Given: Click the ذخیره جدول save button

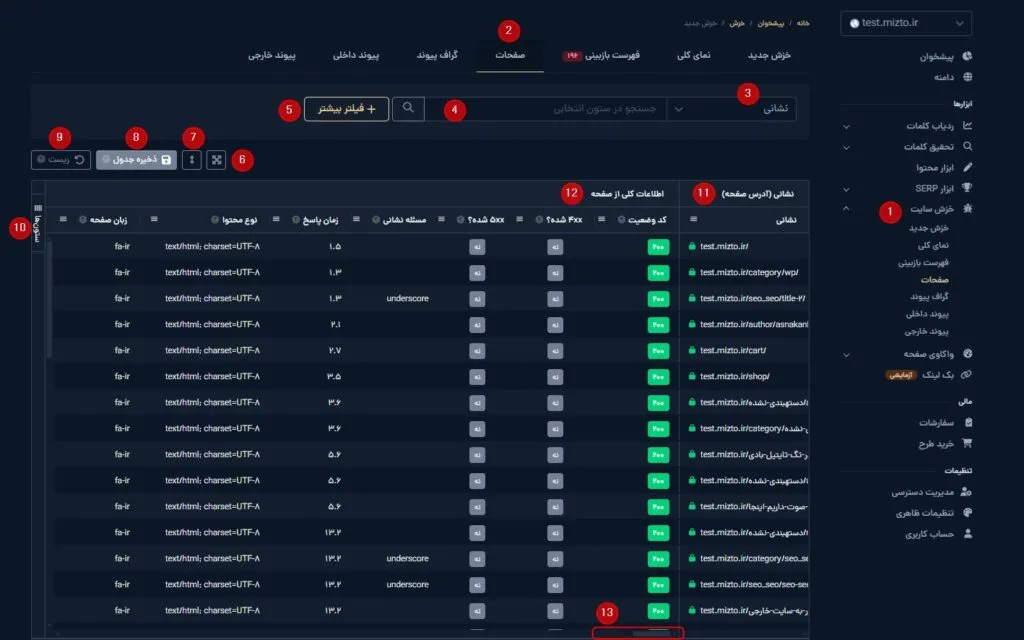Looking at the screenshot, I should (136, 160).
